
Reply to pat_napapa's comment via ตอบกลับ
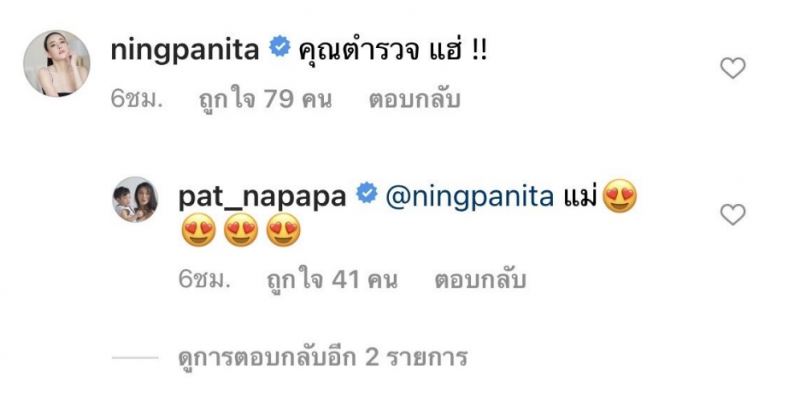(x=480, y=281)
